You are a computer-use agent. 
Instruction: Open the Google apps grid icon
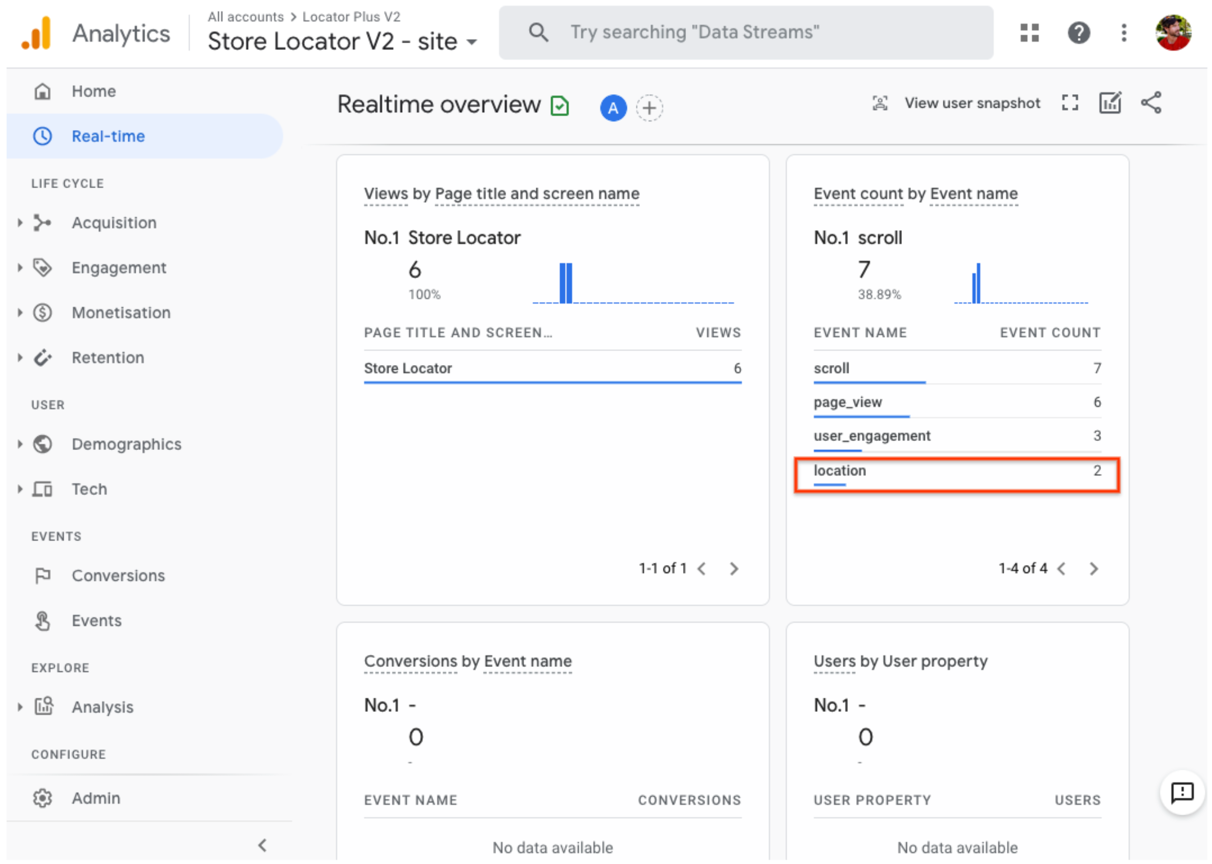tap(1030, 33)
